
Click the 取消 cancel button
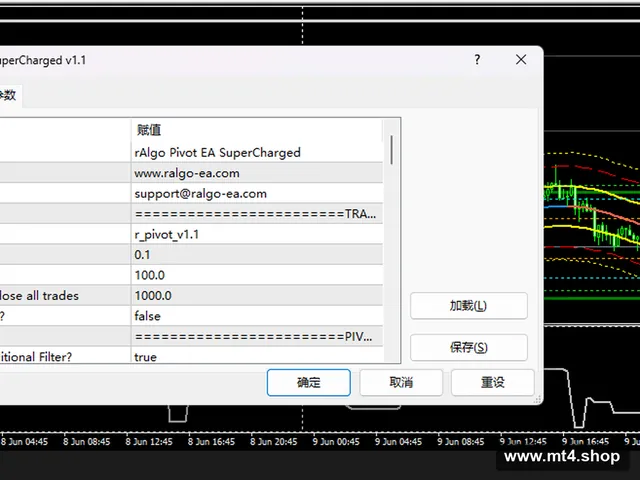click(401, 382)
